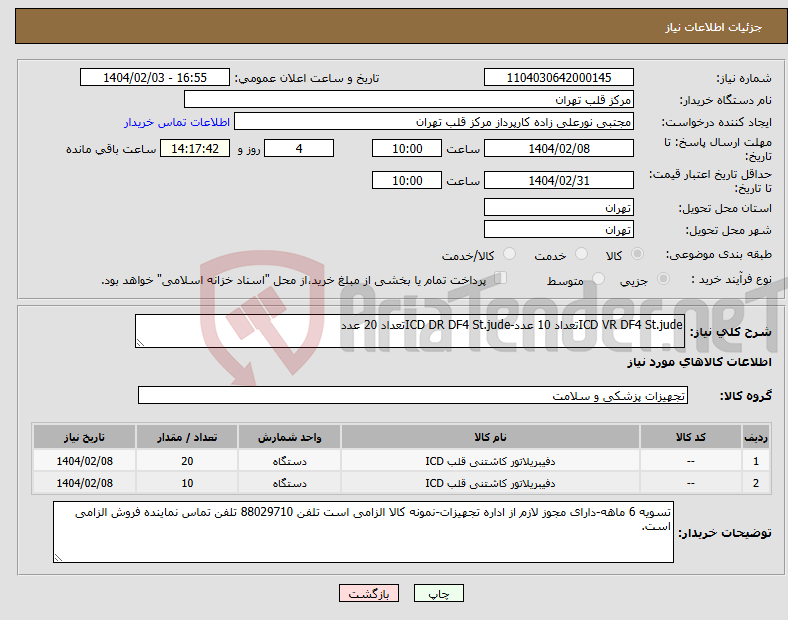Screen dimensions: 788x620
Task: Click the buyer name field مرکز قلب تهران
Action: [409, 99]
